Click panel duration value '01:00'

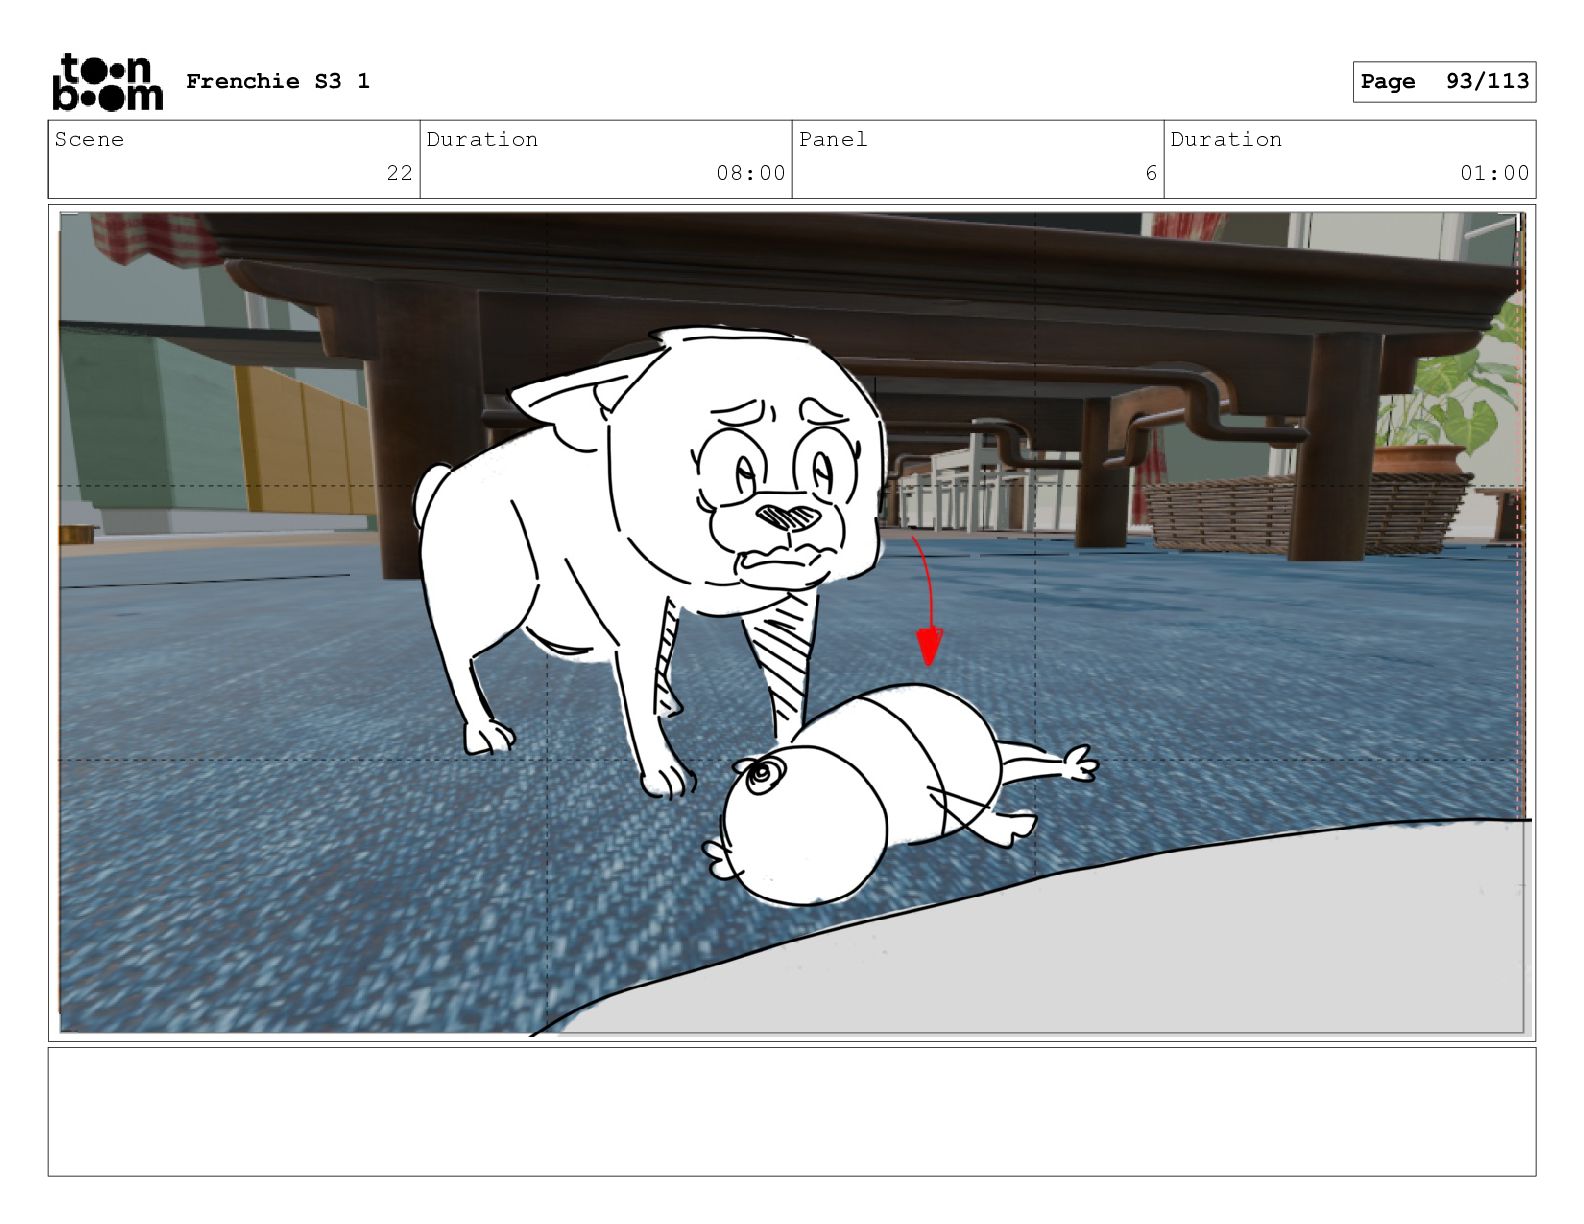[1495, 173]
